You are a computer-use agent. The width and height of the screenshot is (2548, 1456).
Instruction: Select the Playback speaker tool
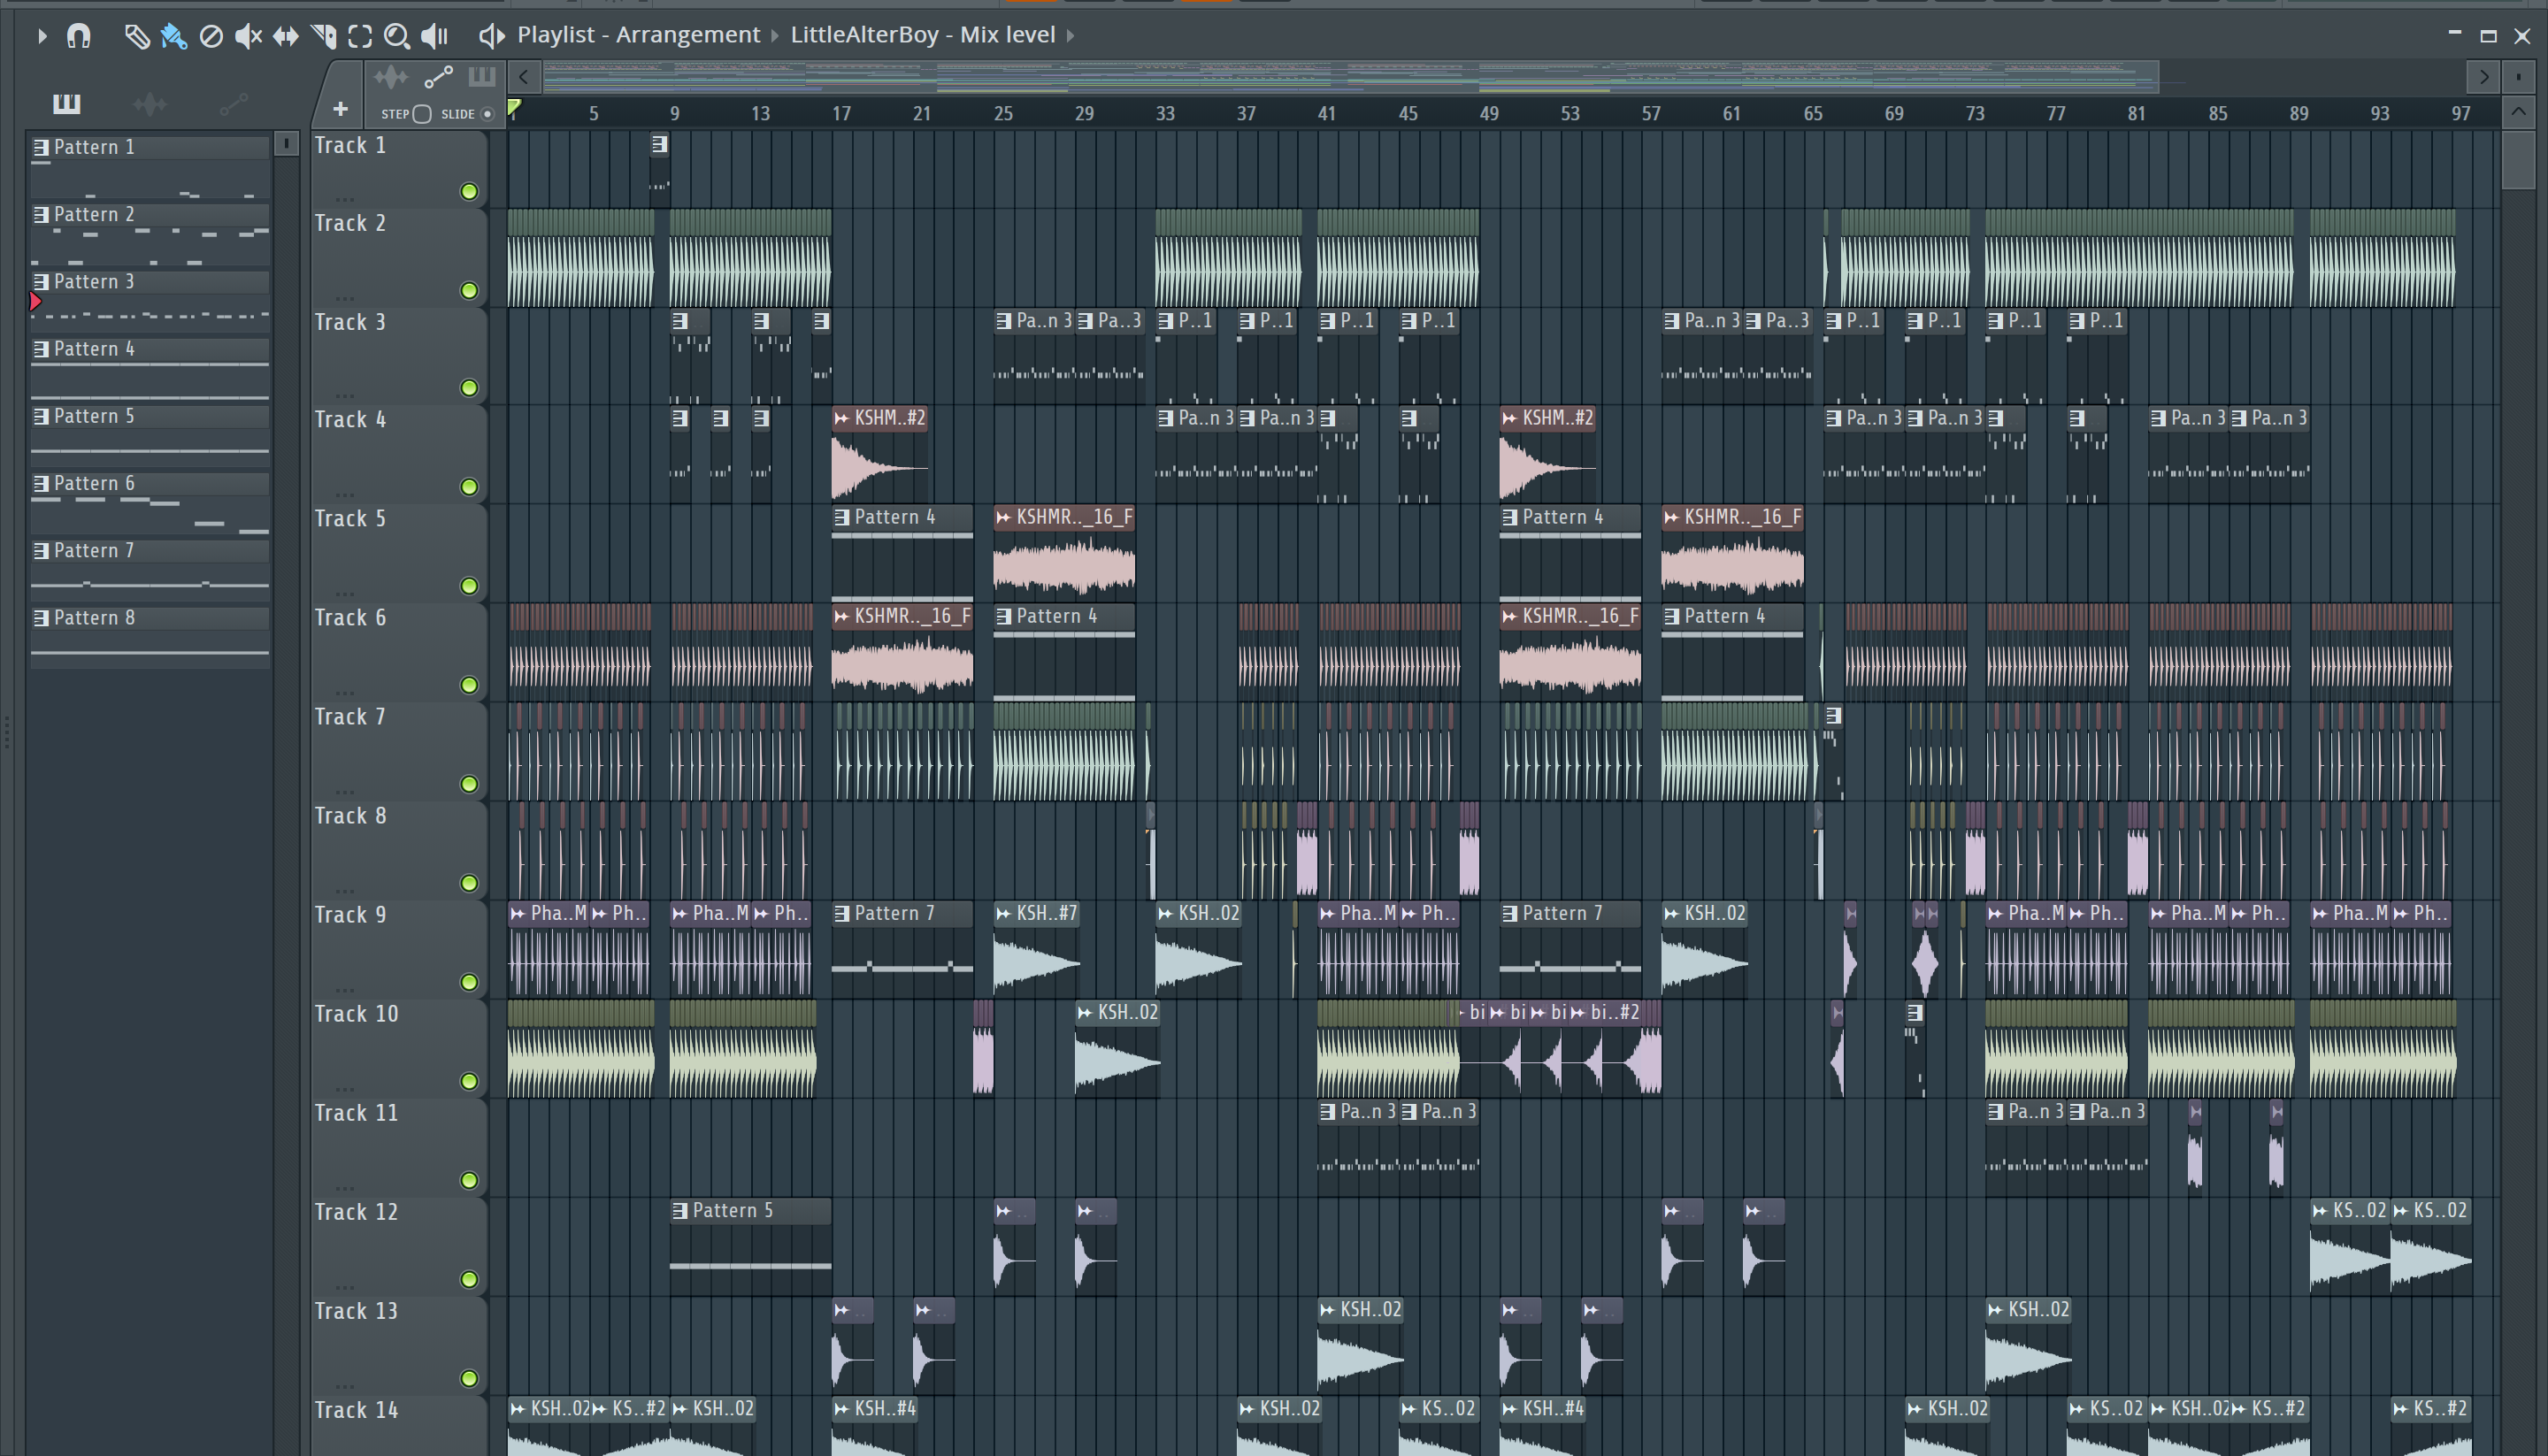coord(434,36)
